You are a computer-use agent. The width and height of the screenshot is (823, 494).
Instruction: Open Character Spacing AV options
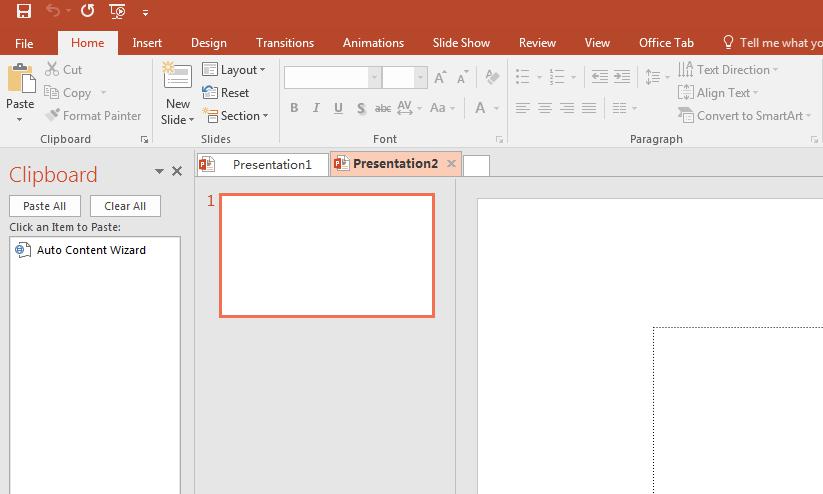click(x=409, y=108)
